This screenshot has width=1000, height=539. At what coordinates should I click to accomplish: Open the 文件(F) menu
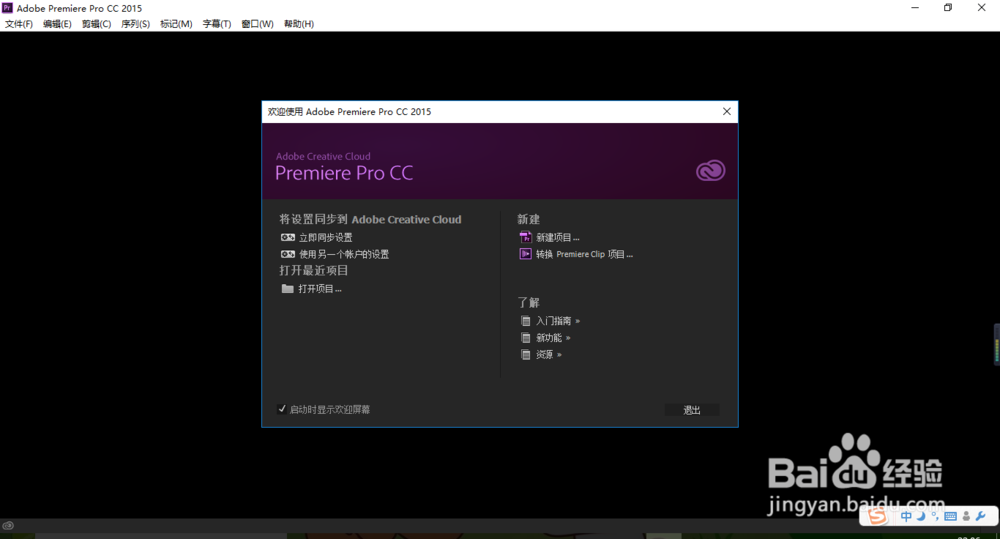tap(19, 24)
